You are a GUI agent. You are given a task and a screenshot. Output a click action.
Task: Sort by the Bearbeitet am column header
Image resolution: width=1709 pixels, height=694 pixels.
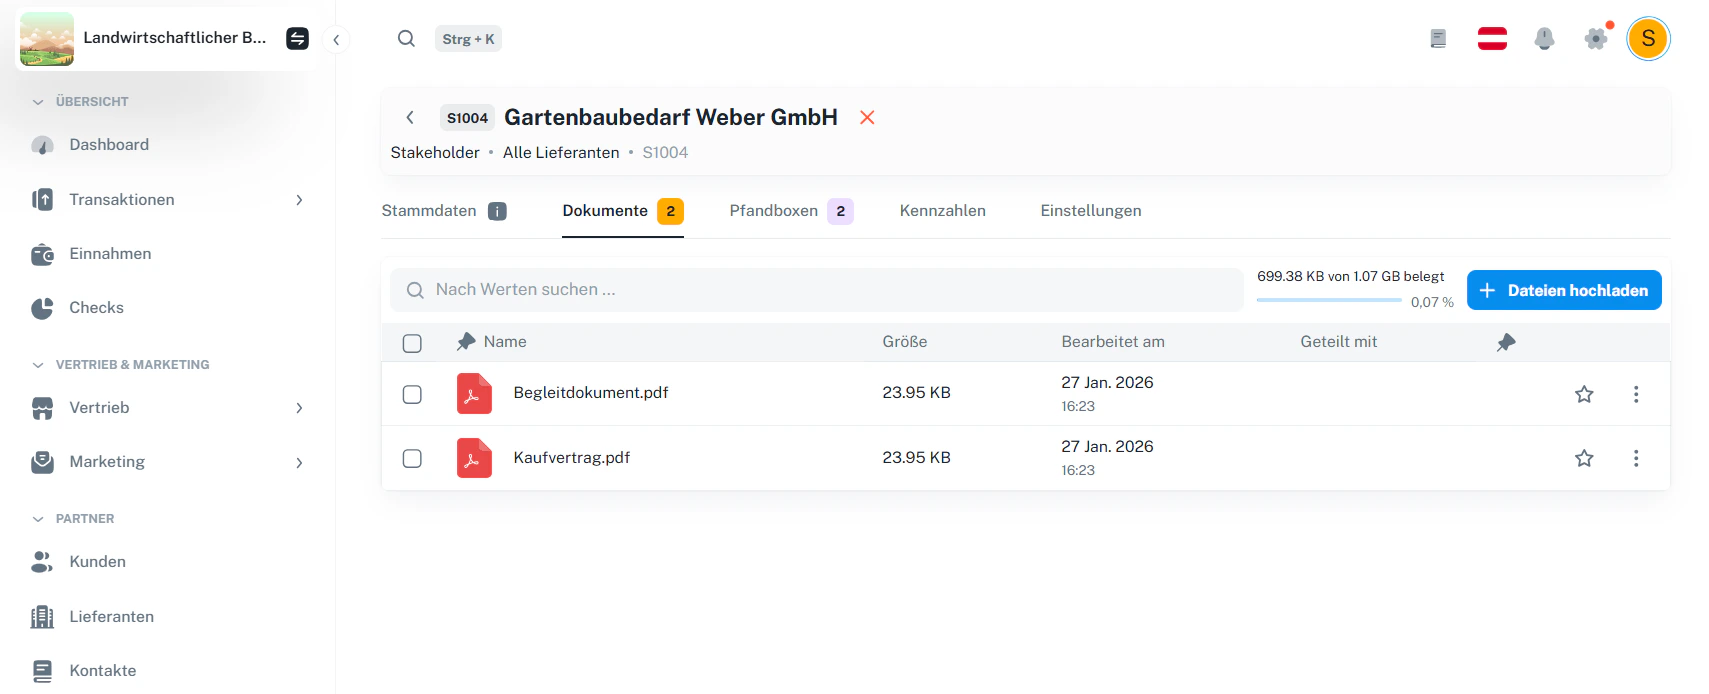coord(1113,342)
